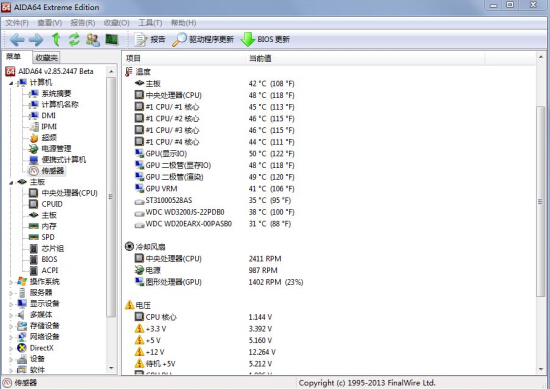This screenshot has width=550, height=389.
Task: Expand the 显示设备 tree node
Action: point(11,304)
